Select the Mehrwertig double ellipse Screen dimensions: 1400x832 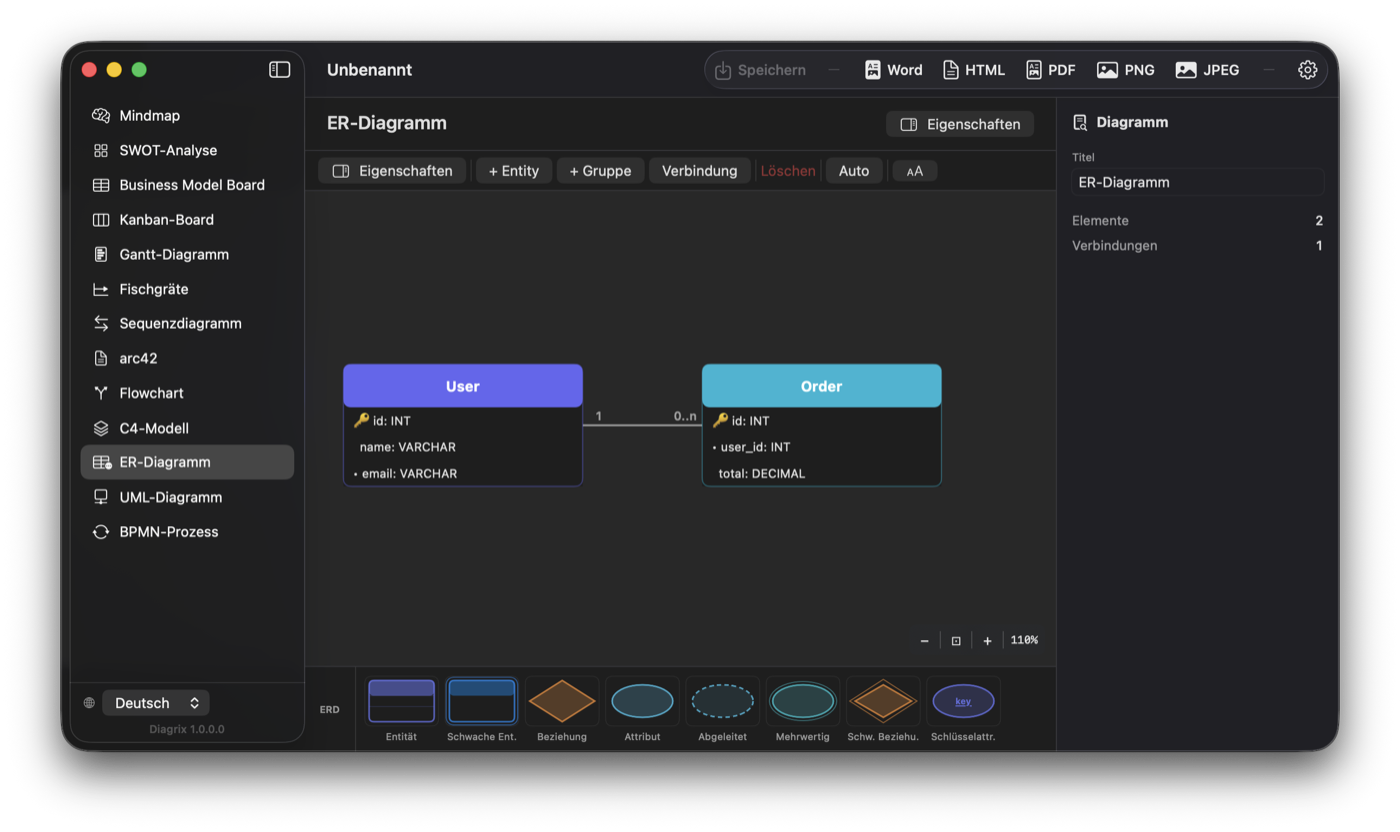[x=802, y=701]
